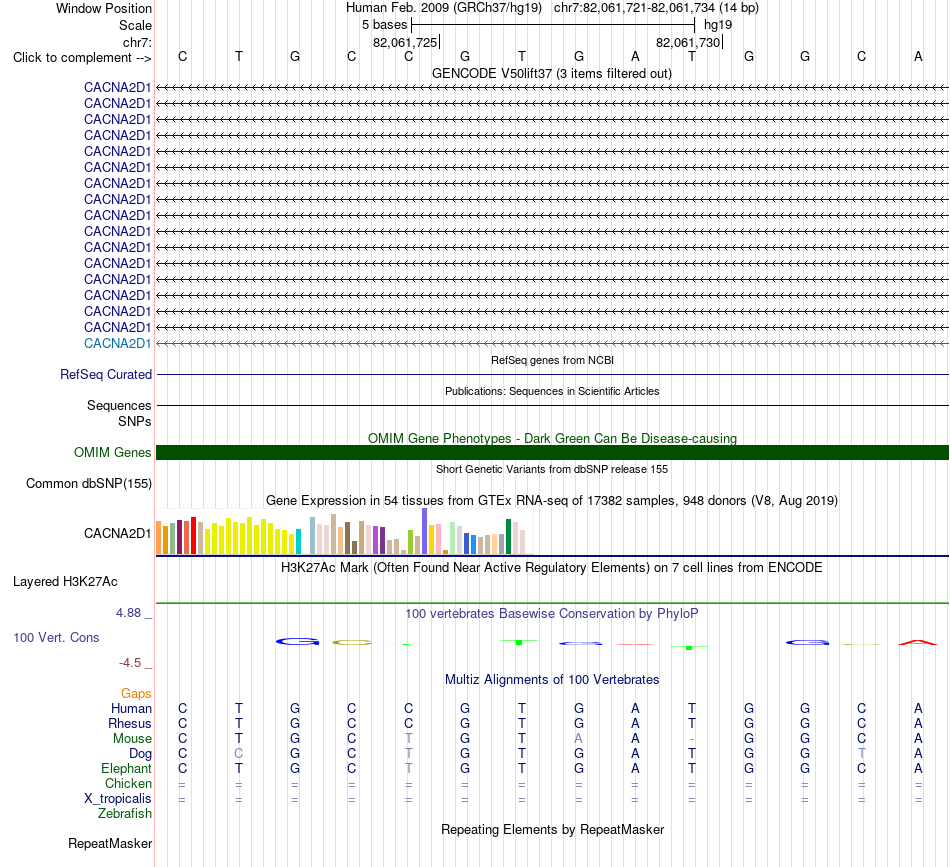
Task: Click the CACNA2D1 label beside GTEx bar chart
Action: tap(118, 533)
